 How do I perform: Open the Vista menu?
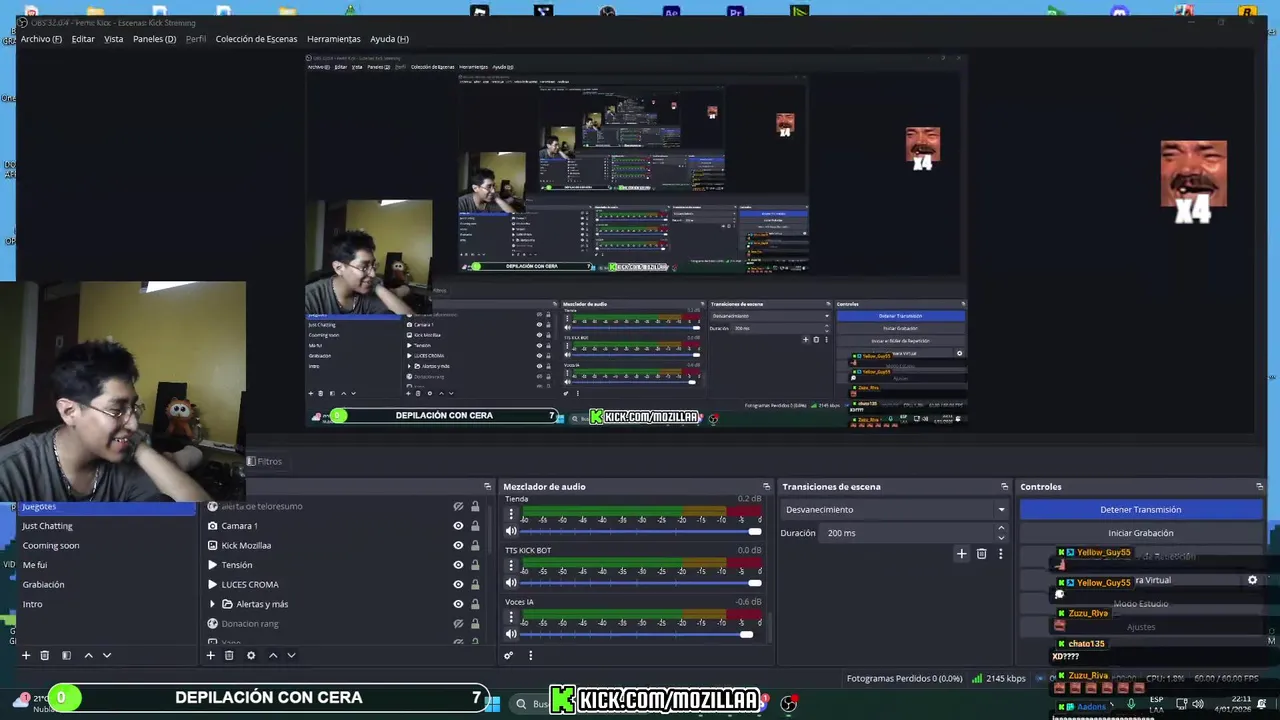114,39
